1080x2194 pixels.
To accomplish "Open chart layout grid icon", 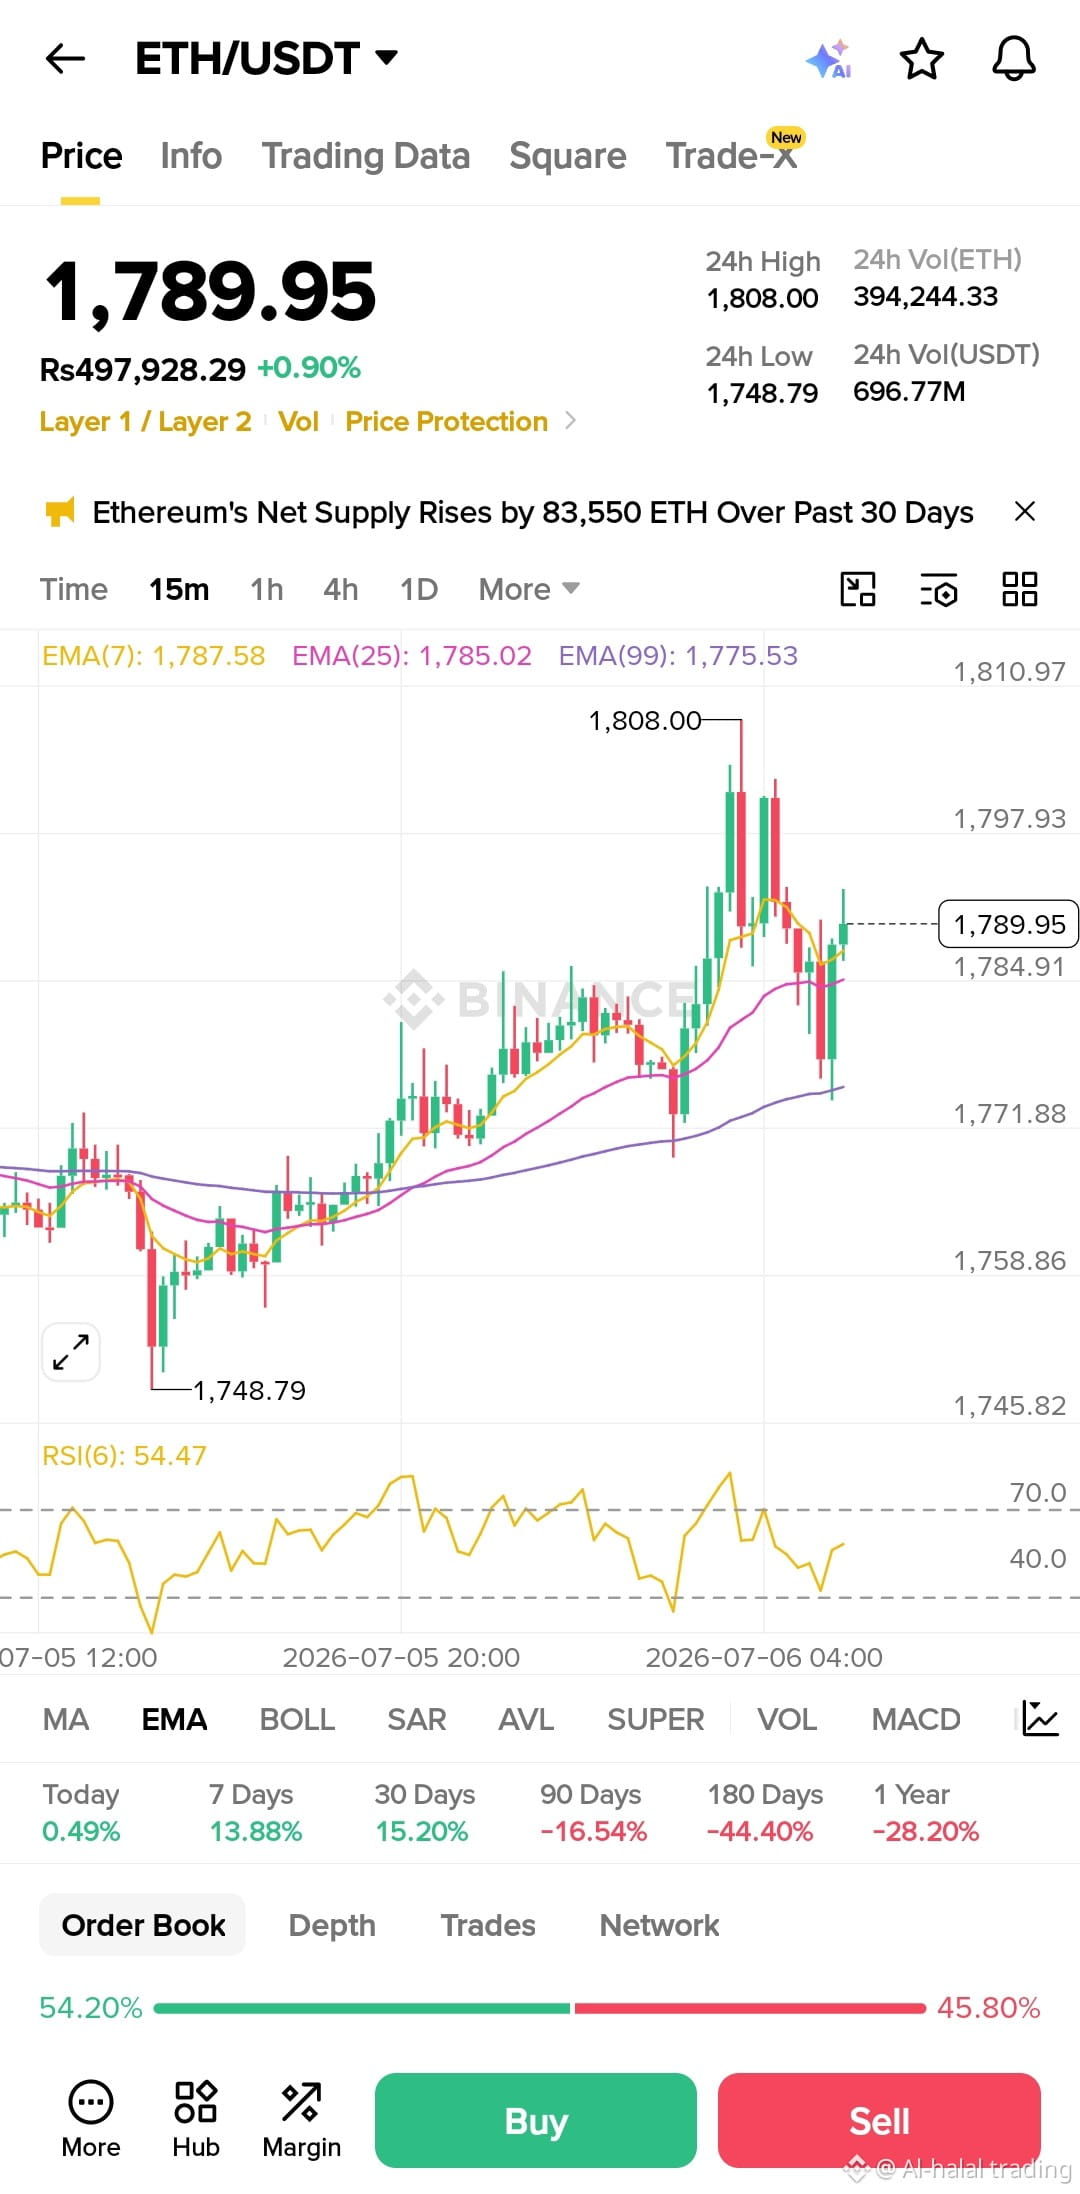I will [1019, 589].
